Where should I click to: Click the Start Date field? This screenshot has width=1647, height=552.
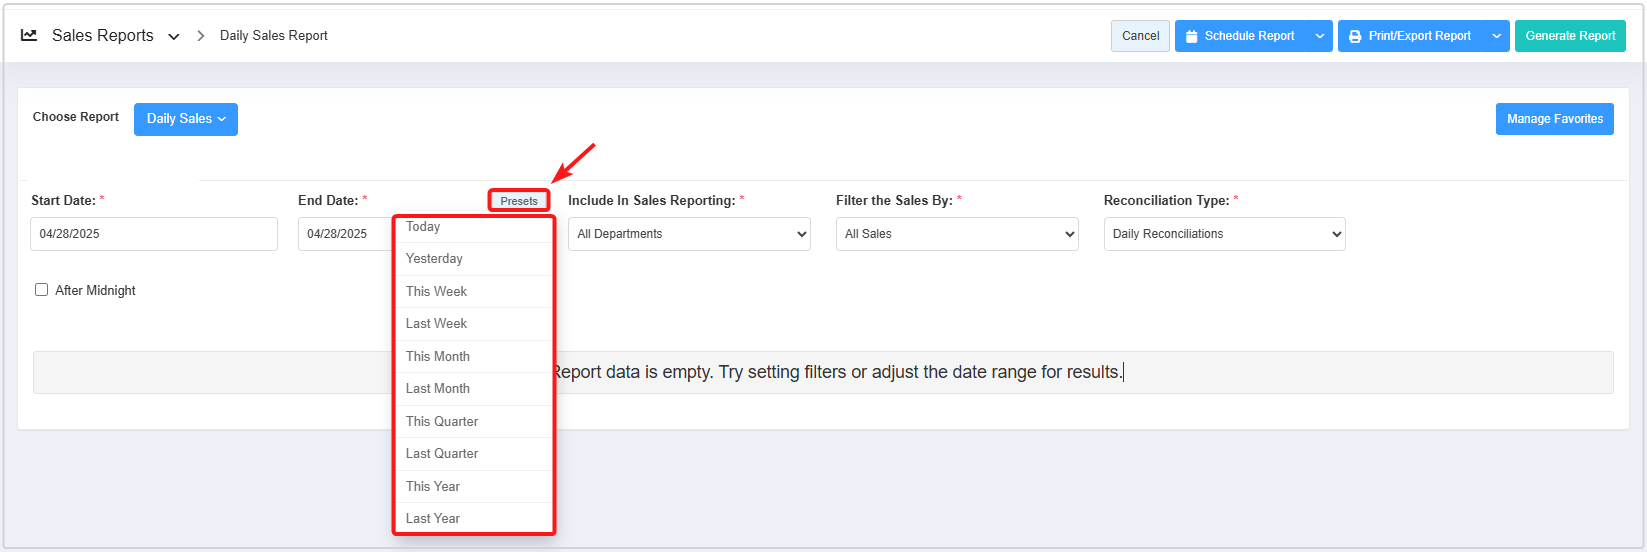[154, 234]
